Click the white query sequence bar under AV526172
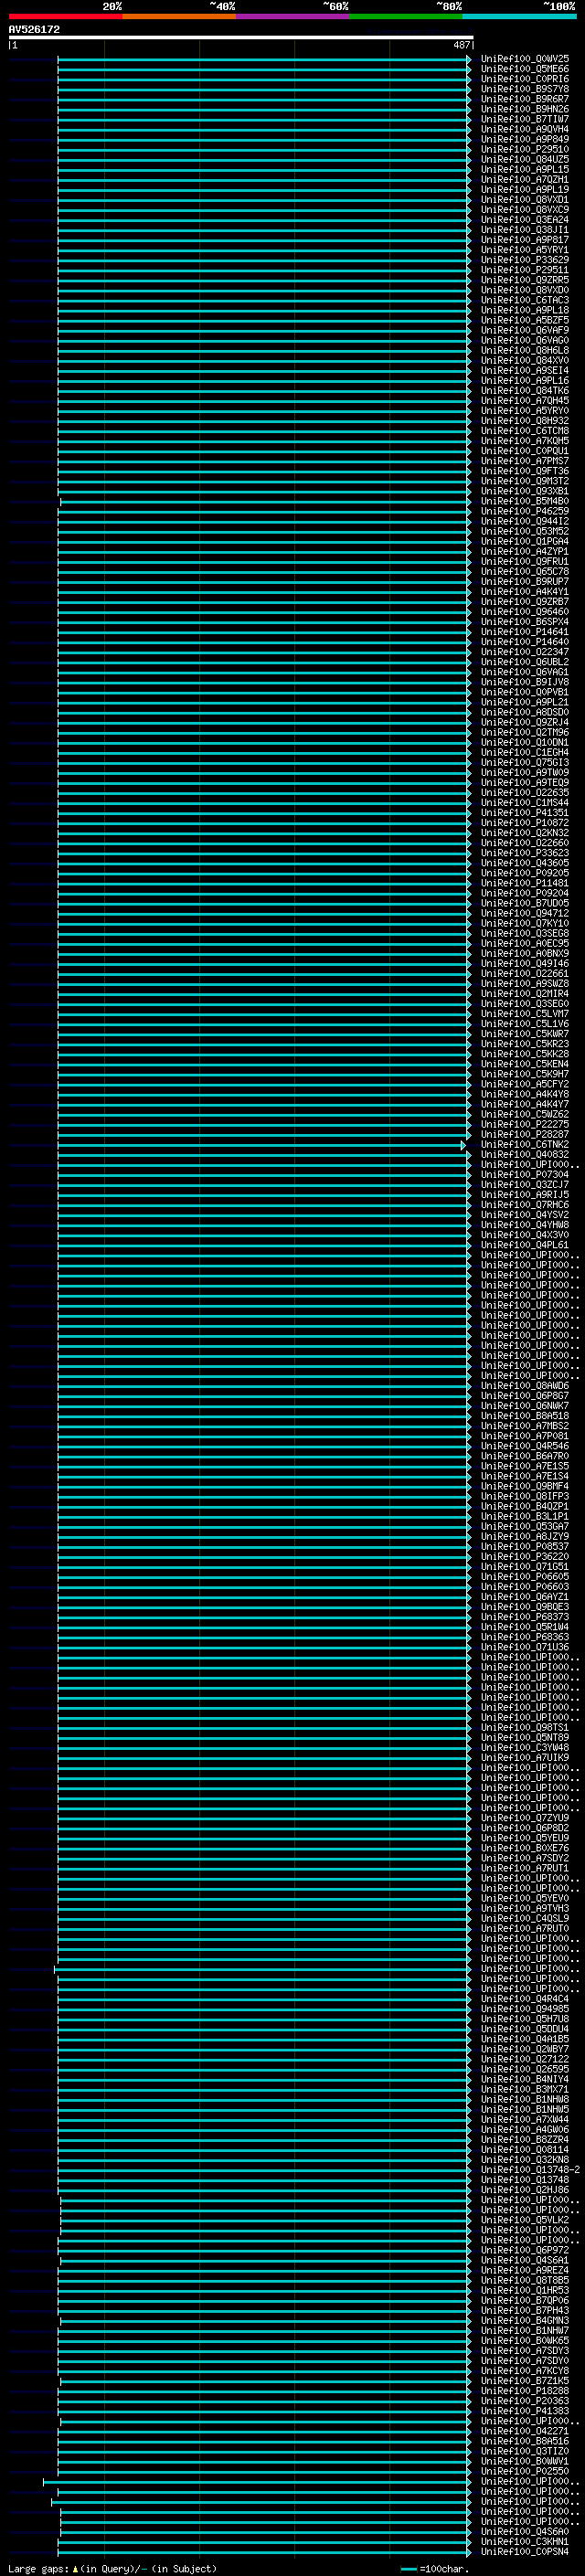Image resolution: width=585 pixels, height=2576 pixels. [241, 38]
